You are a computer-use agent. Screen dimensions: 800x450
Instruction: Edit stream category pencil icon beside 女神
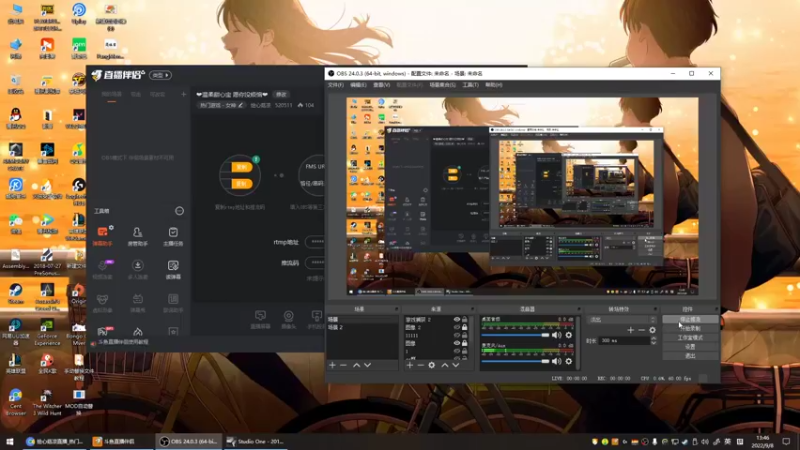[240, 105]
